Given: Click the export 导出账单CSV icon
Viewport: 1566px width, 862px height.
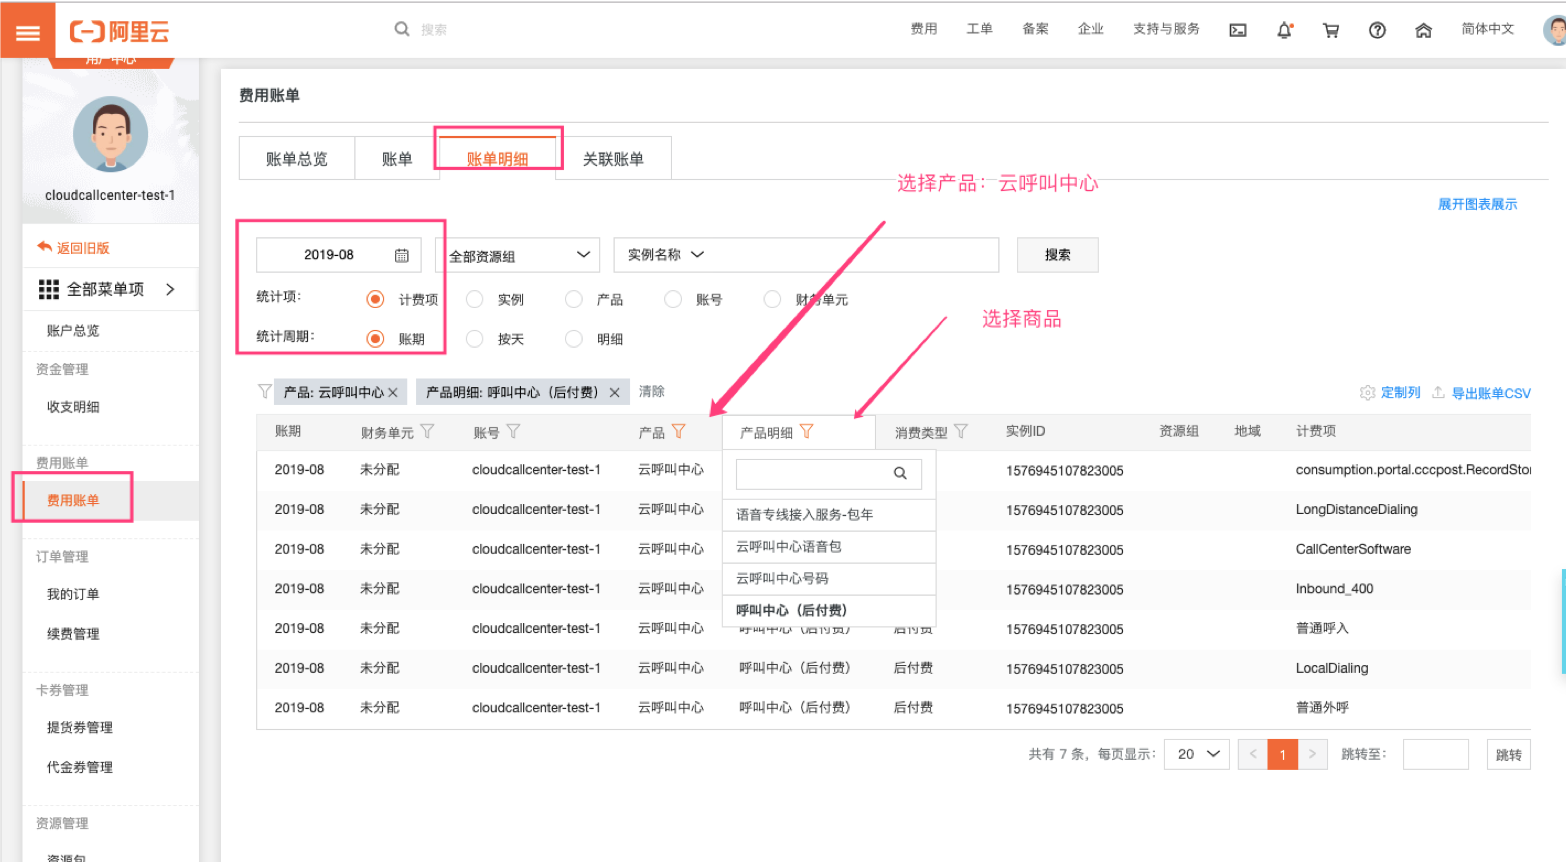Looking at the screenshot, I should click(1438, 392).
